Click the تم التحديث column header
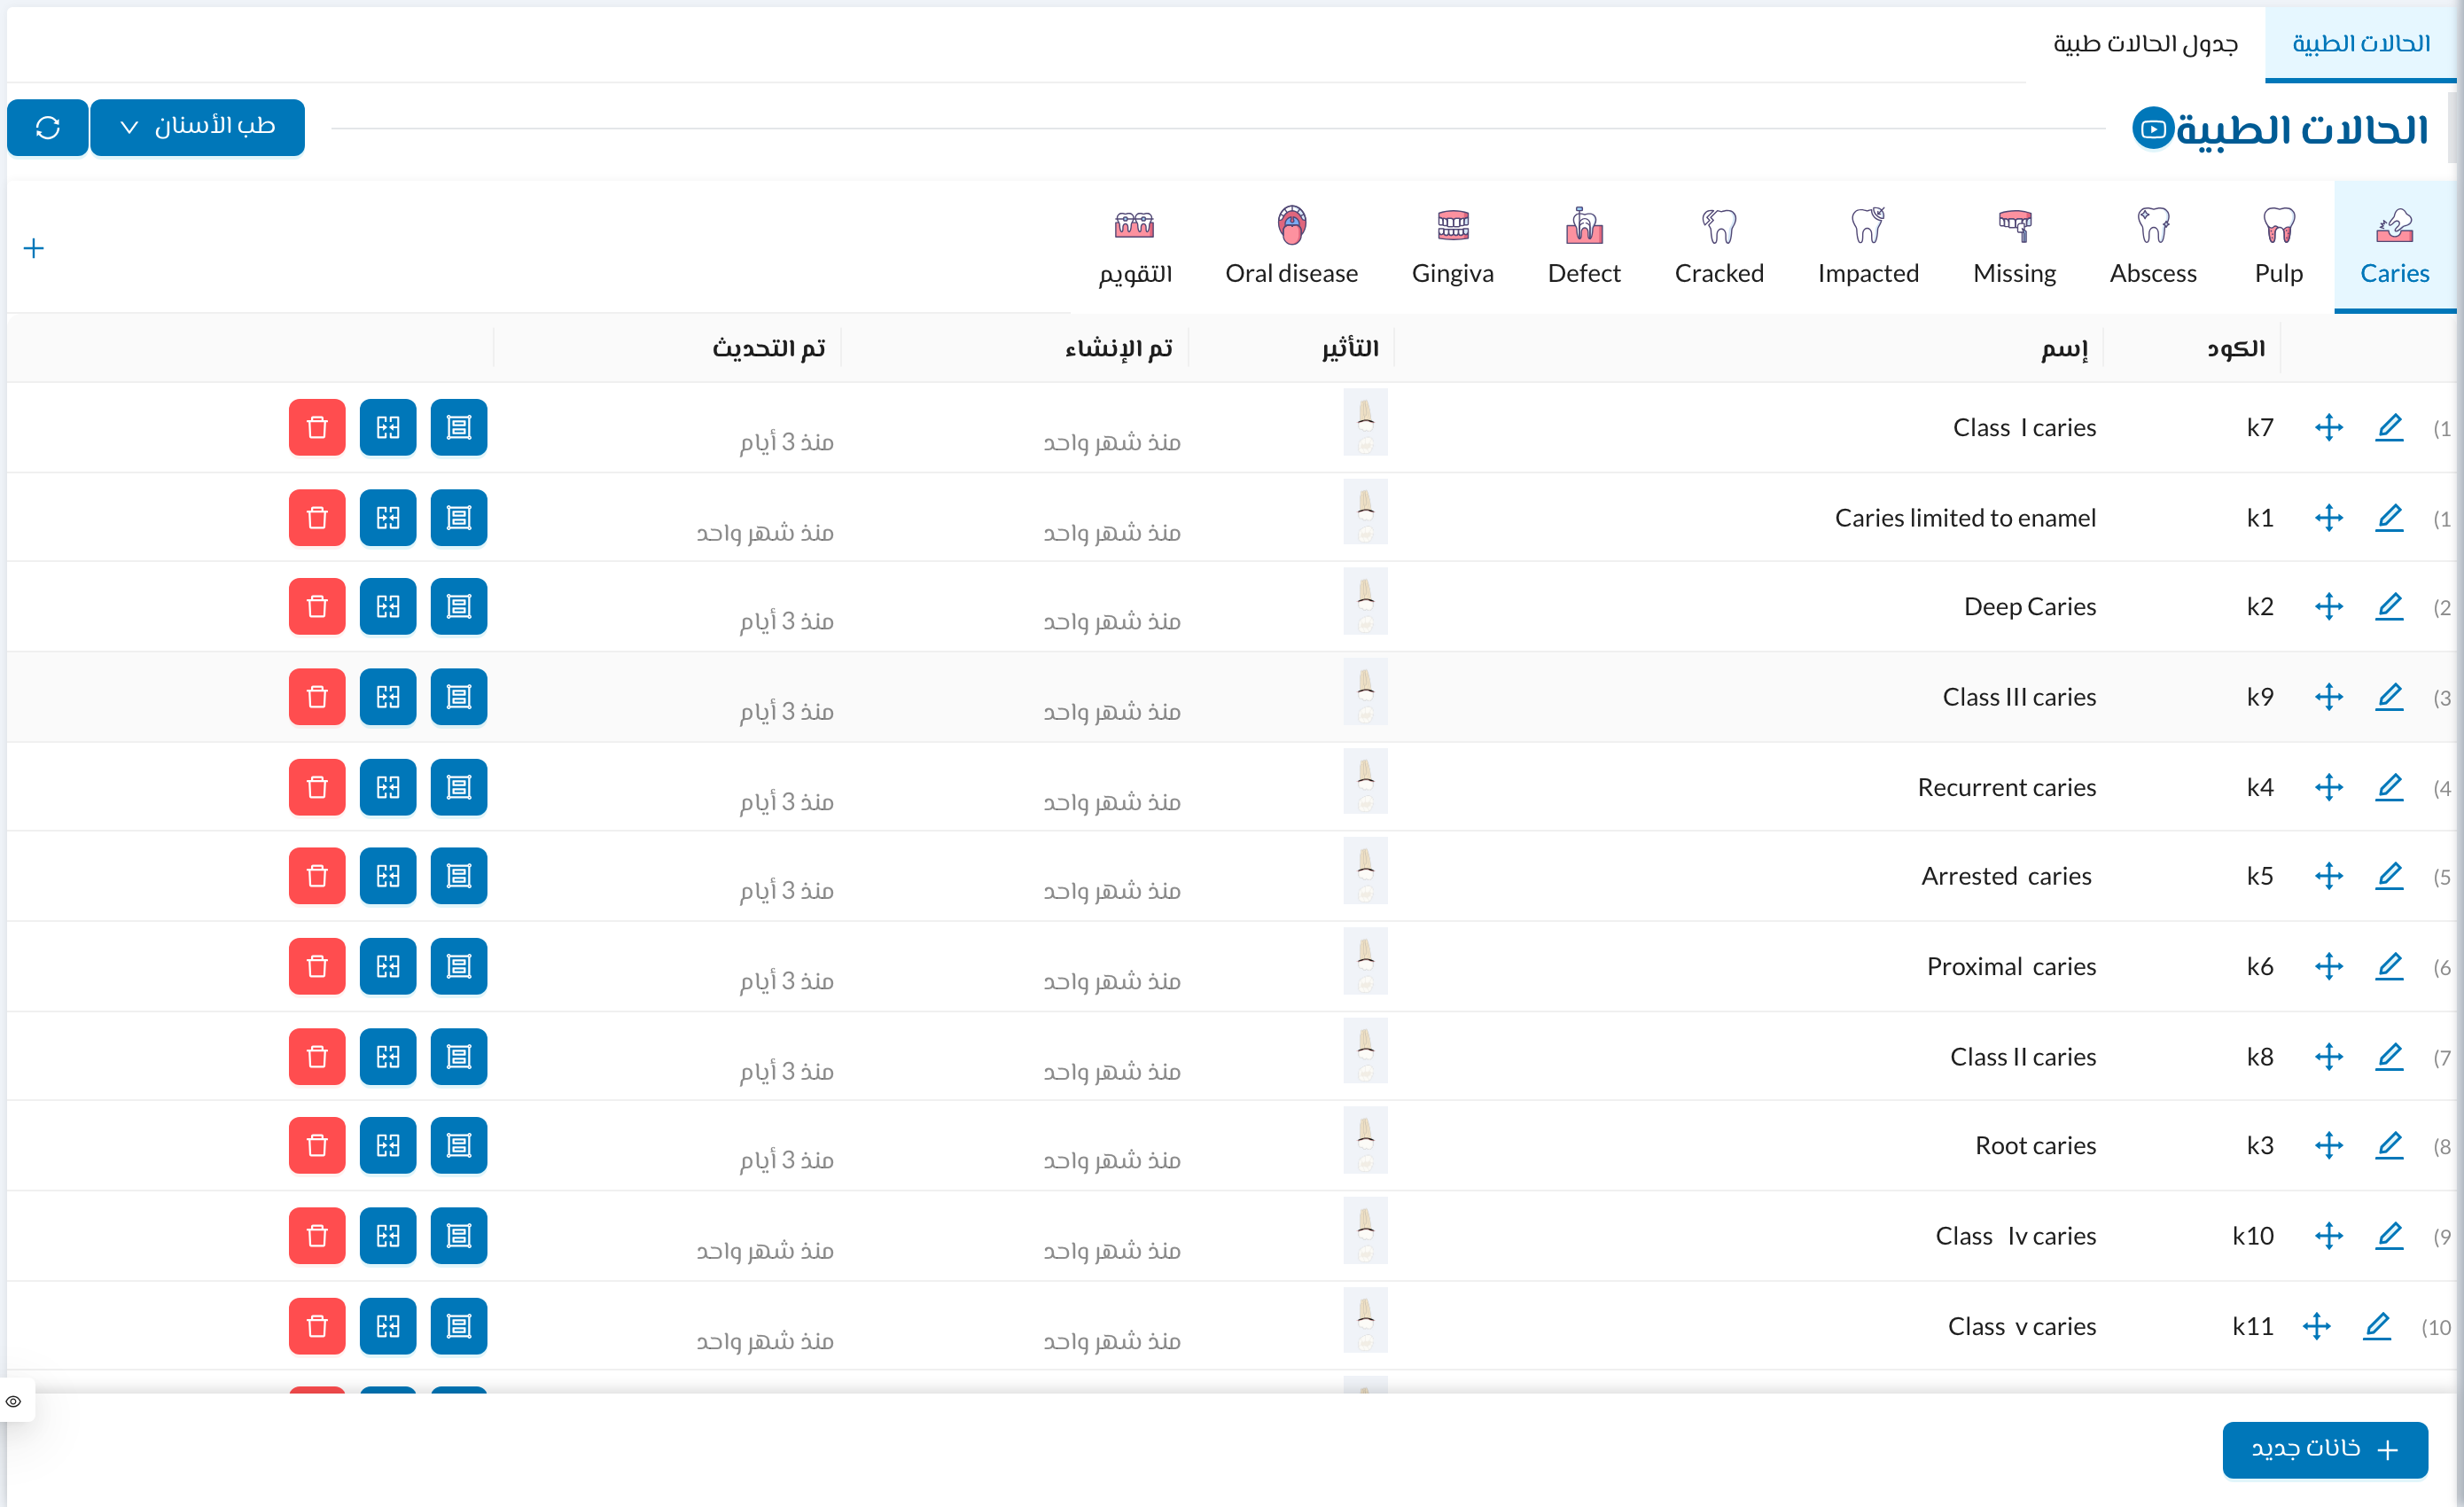 [768, 348]
